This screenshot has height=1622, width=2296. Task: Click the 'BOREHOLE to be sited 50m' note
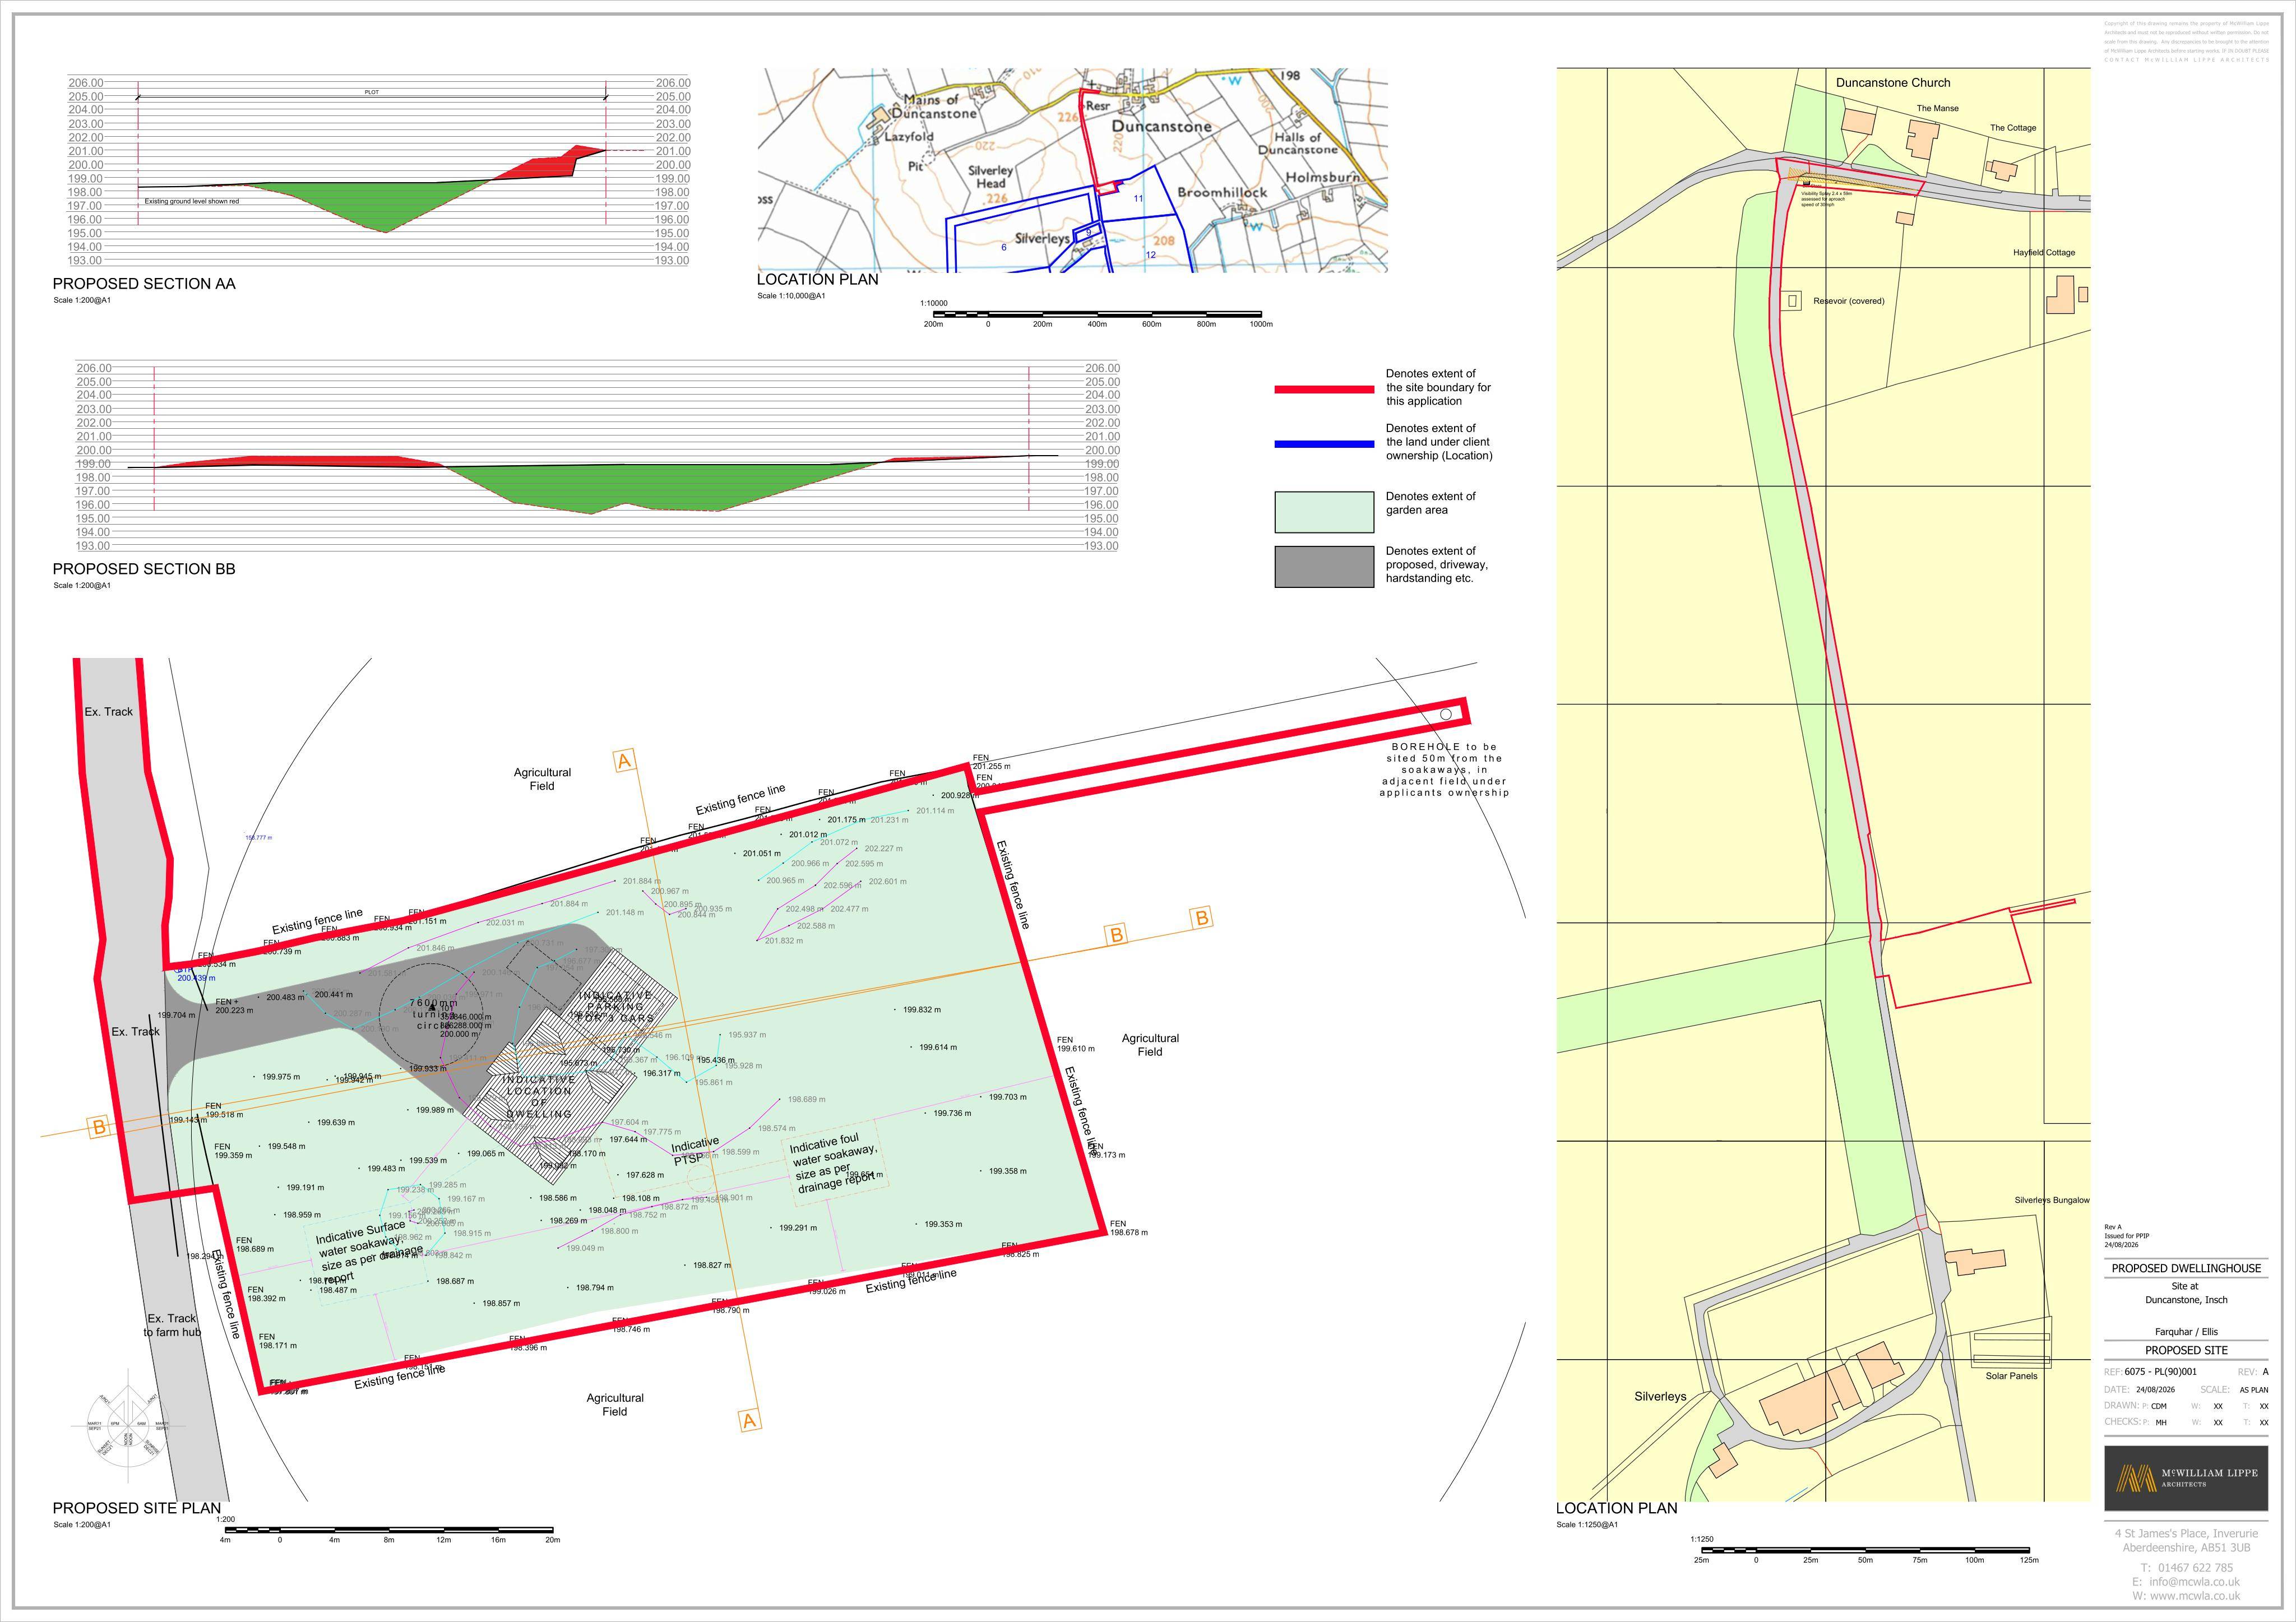(1444, 770)
